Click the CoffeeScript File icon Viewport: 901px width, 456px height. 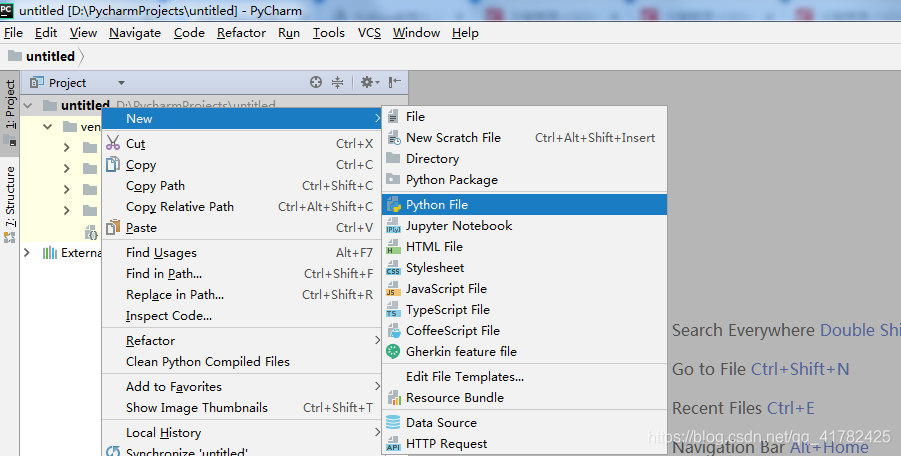click(x=393, y=331)
